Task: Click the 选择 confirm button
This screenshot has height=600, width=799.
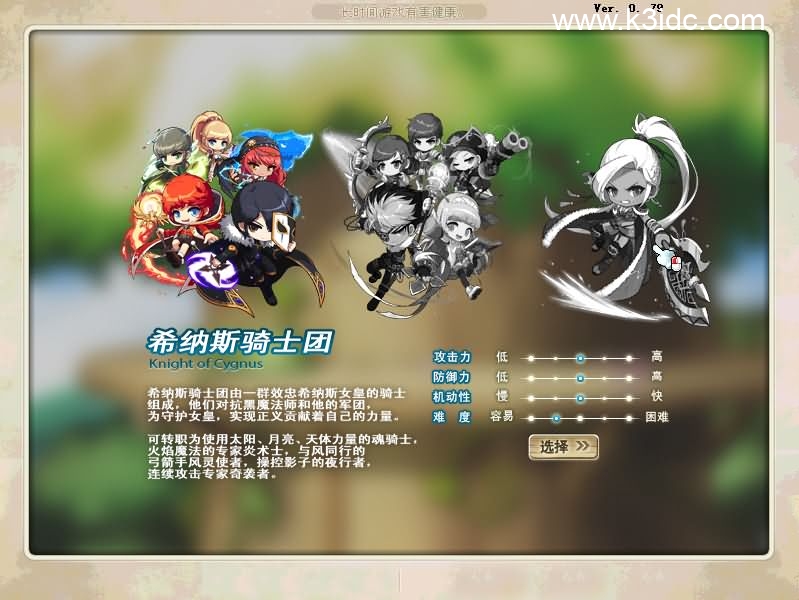Action: coord(563,447)
